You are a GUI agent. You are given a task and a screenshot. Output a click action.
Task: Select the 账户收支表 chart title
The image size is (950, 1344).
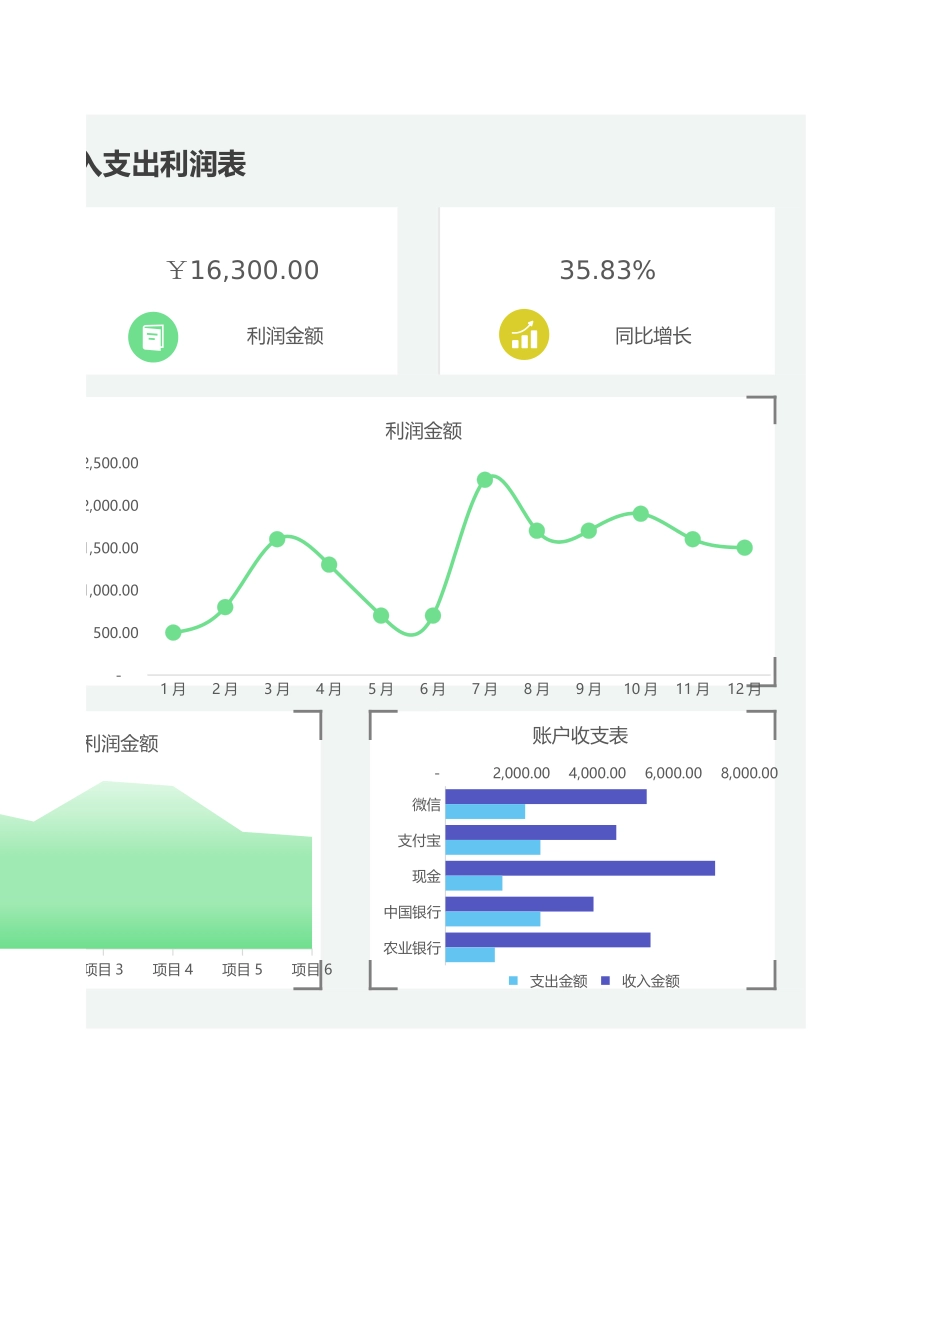(580, 736)
